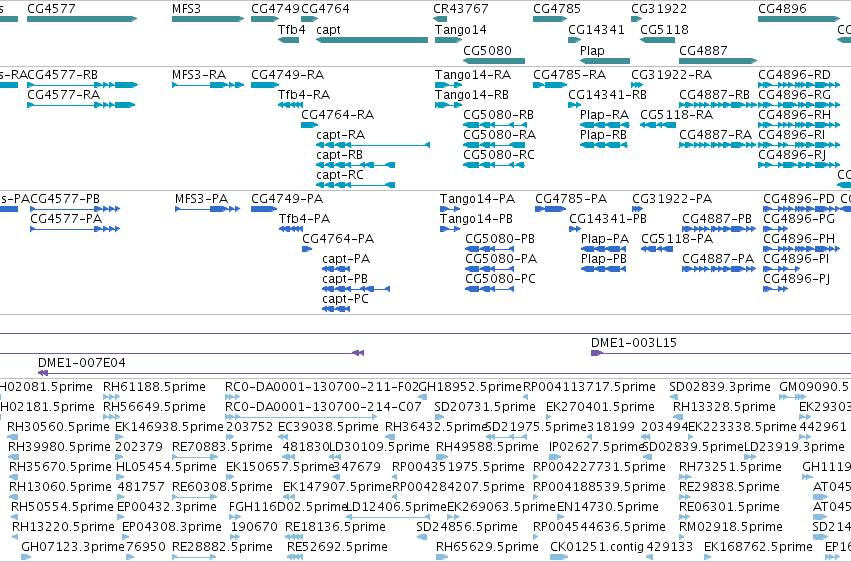Click the RH61188.5prime EST label
This screenshot has width=851, height=562.
click(x=154, y=387)
